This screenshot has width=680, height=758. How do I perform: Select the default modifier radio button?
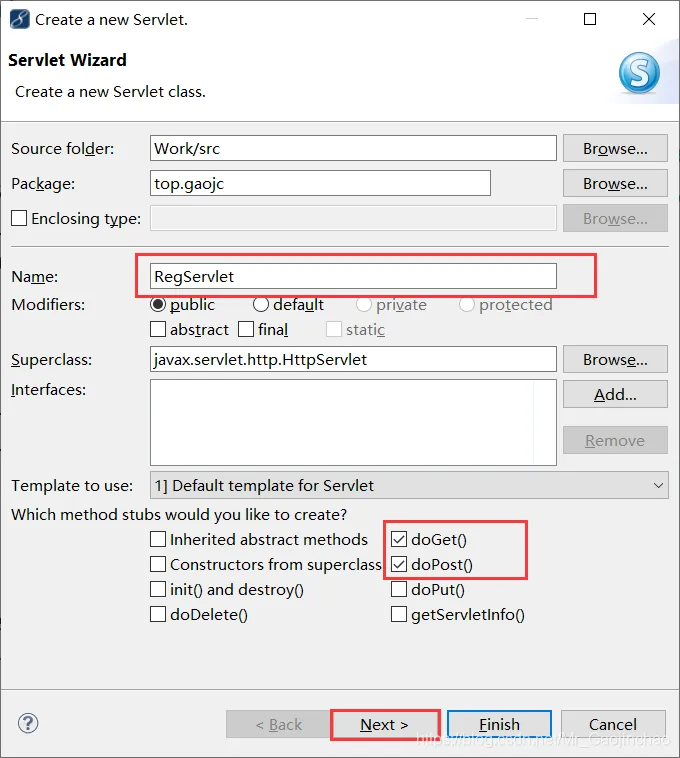tap(261, 304)
